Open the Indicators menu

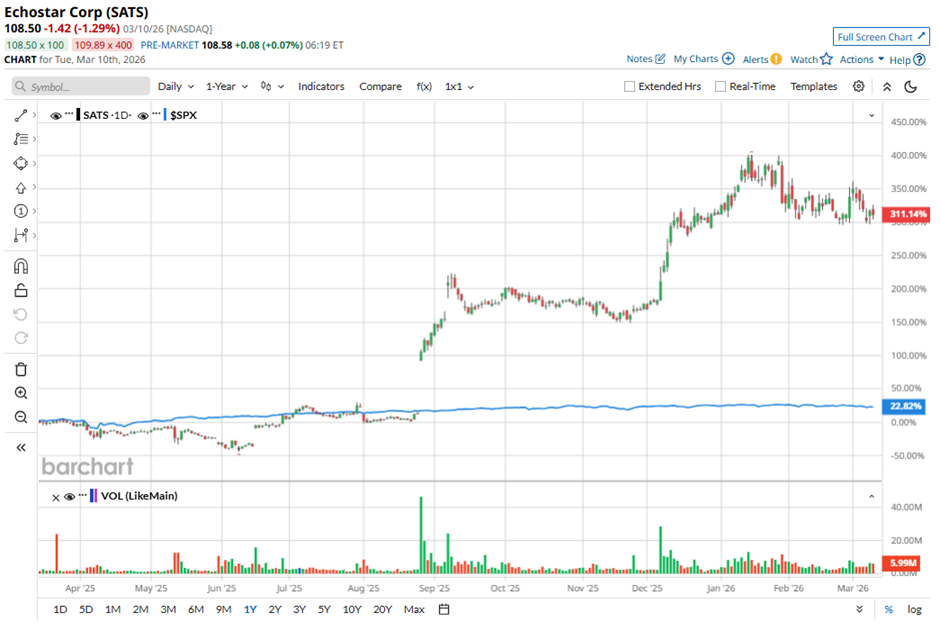click(321, 86)
